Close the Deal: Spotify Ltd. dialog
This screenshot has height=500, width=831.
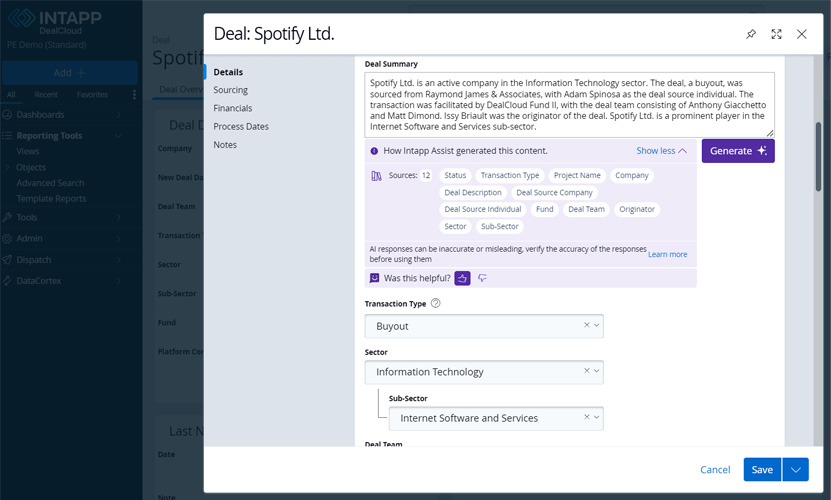pyautogui.click(x=802, y=34)
